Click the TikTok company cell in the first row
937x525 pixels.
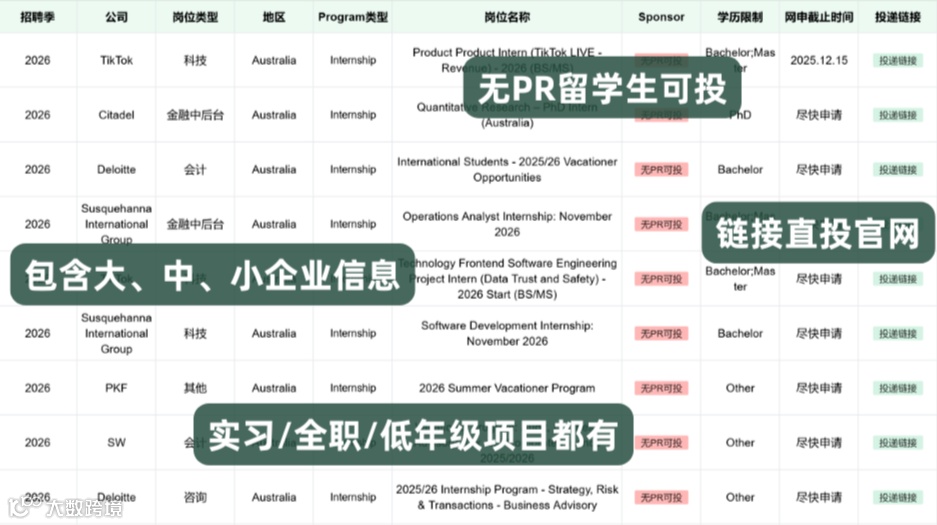pyautogui.click(x=117, y=60)
